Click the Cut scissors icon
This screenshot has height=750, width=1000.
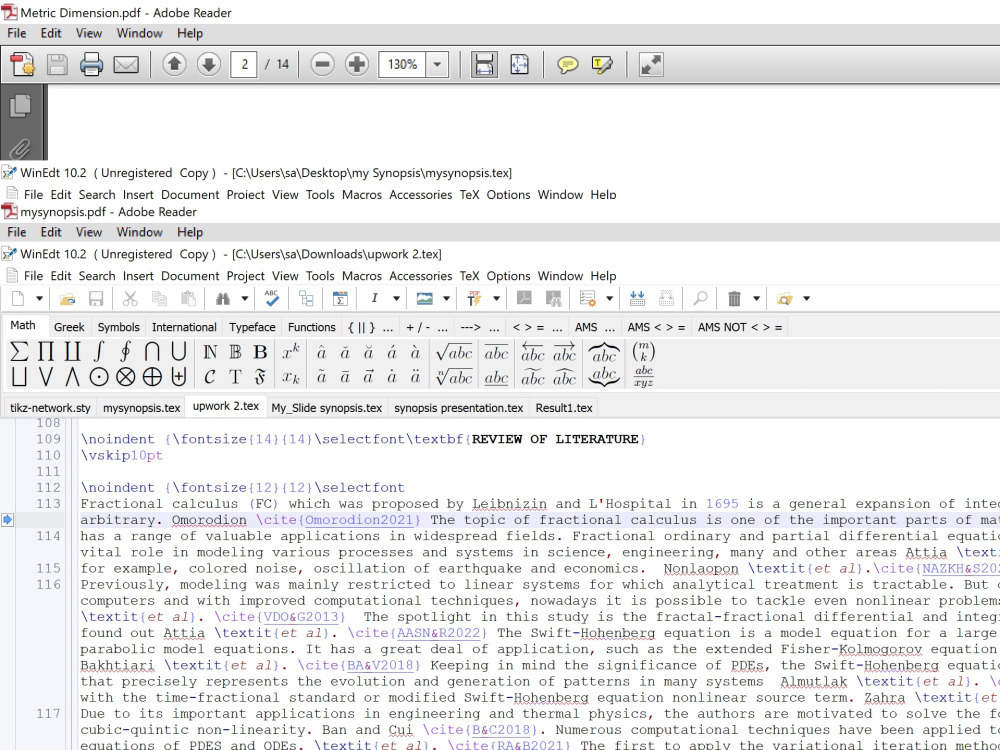click(130, 298)
